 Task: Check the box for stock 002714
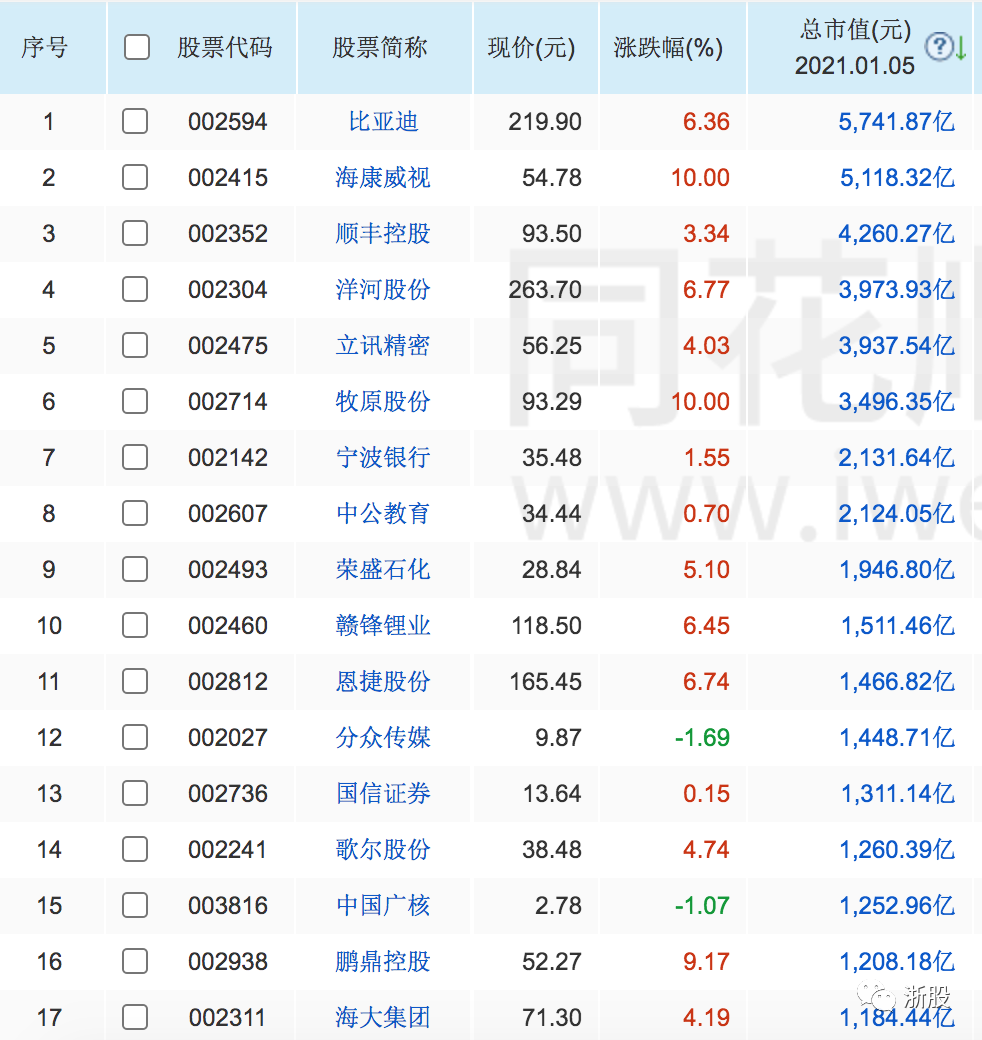click(x=135, y=401)
